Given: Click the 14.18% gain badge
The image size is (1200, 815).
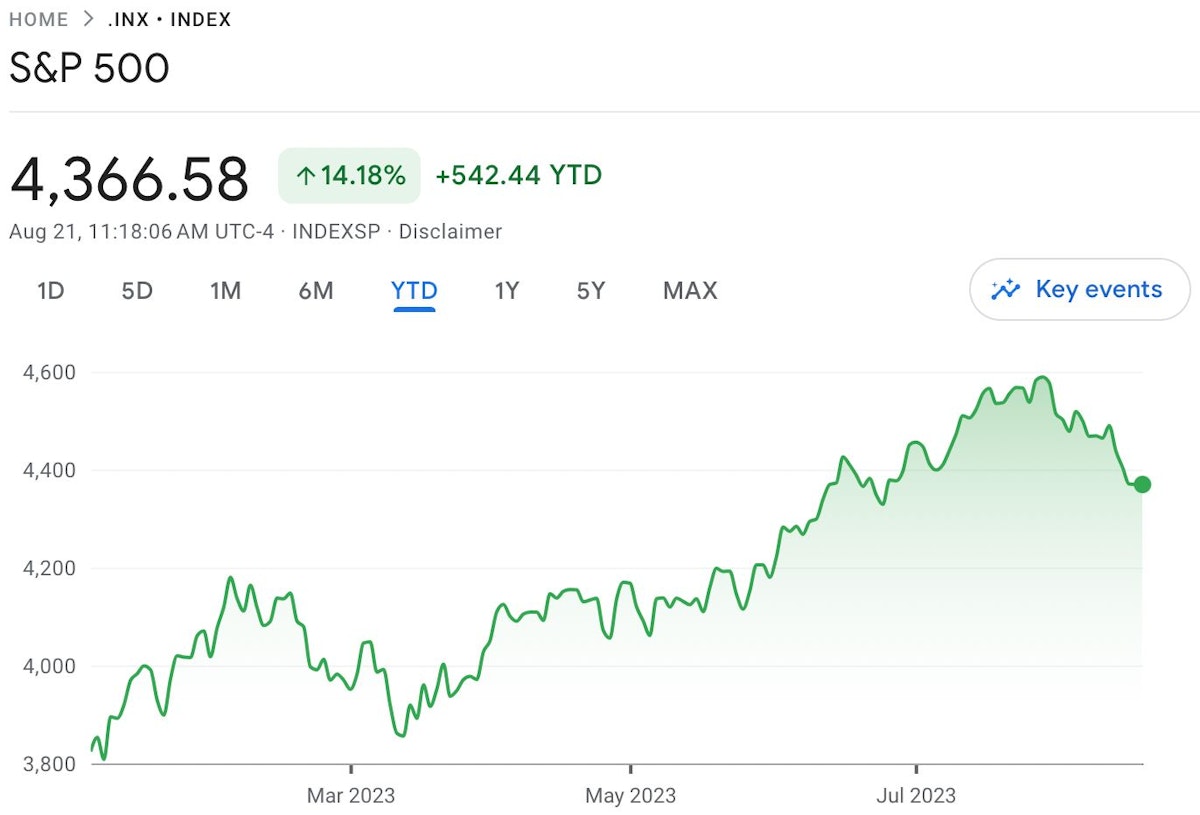Looking at the screenshot, I should pos(350,177).
